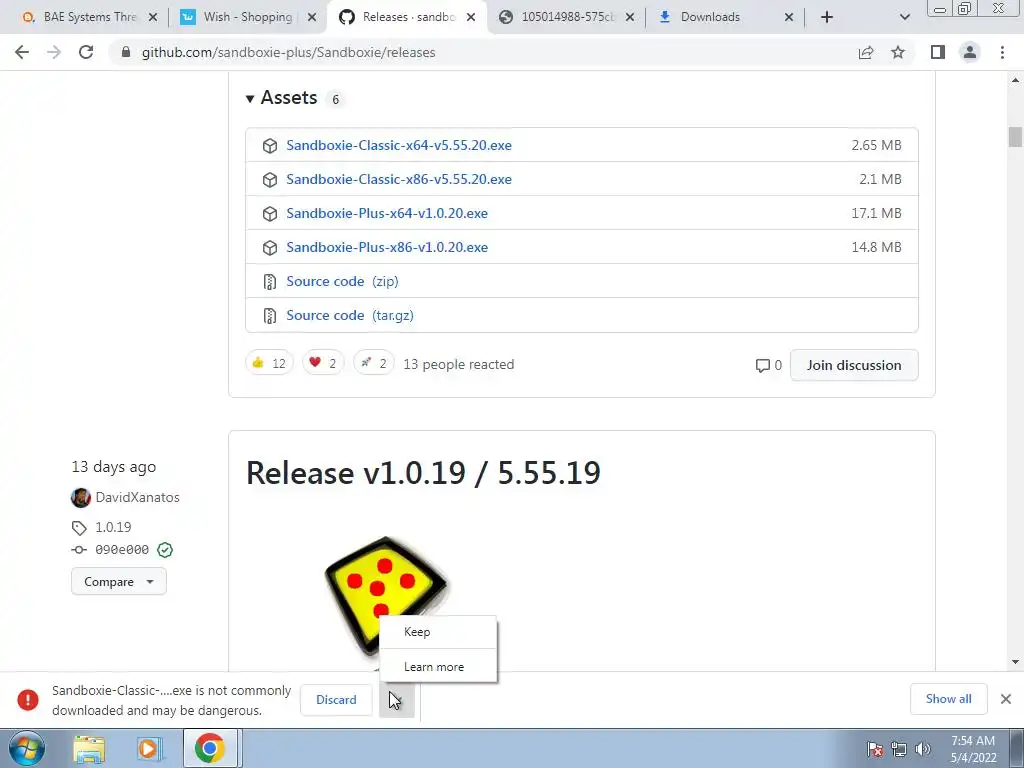This screenshot has width=1024, height=768.
Task: Open Release v1.0.19 / 5.55.19 heading
Action: [x=423, y=473]
